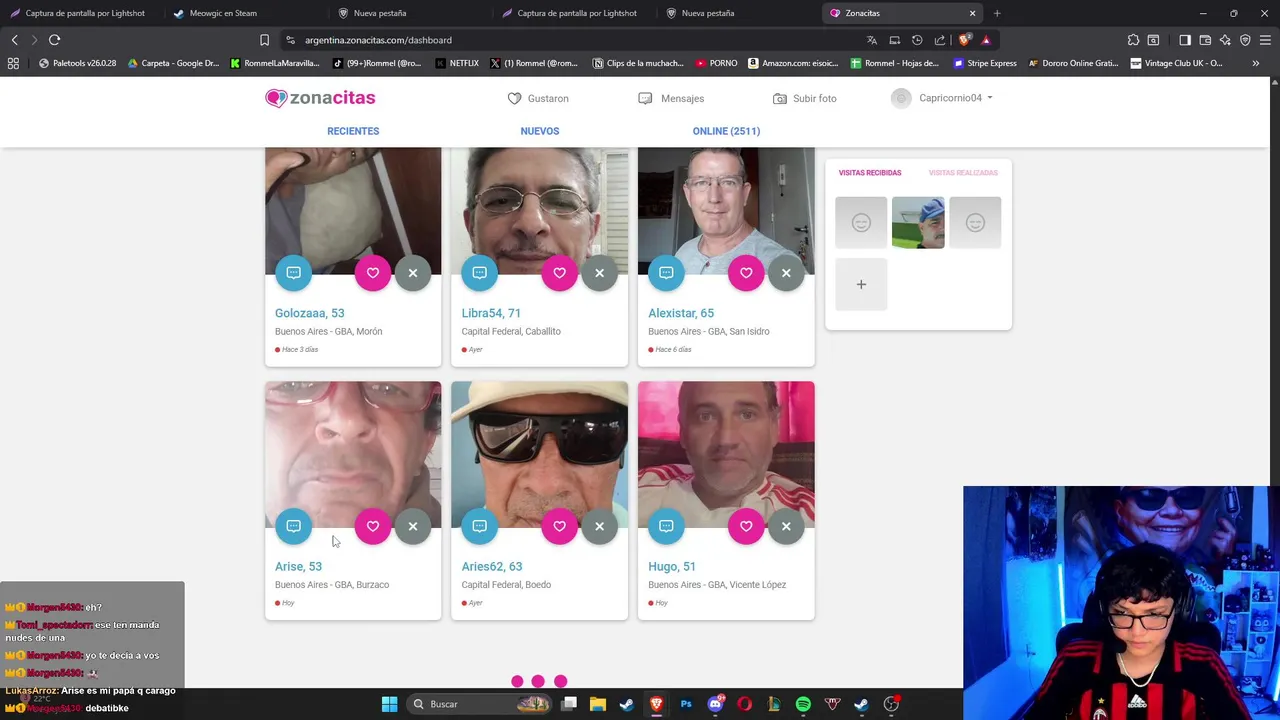Go to Subir foto upload page
The height and width of the screenshot is (720, 1280).
(805, 98)
